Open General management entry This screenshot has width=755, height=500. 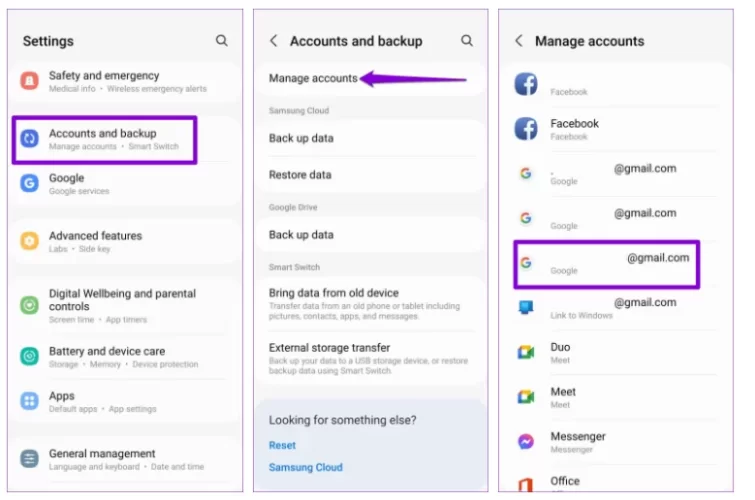[x=102, y=459]
